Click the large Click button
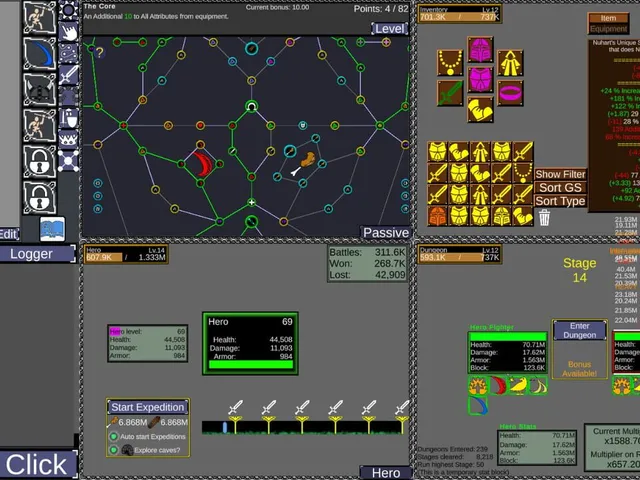Screen dimensions: 640x480 coord(38,464)
